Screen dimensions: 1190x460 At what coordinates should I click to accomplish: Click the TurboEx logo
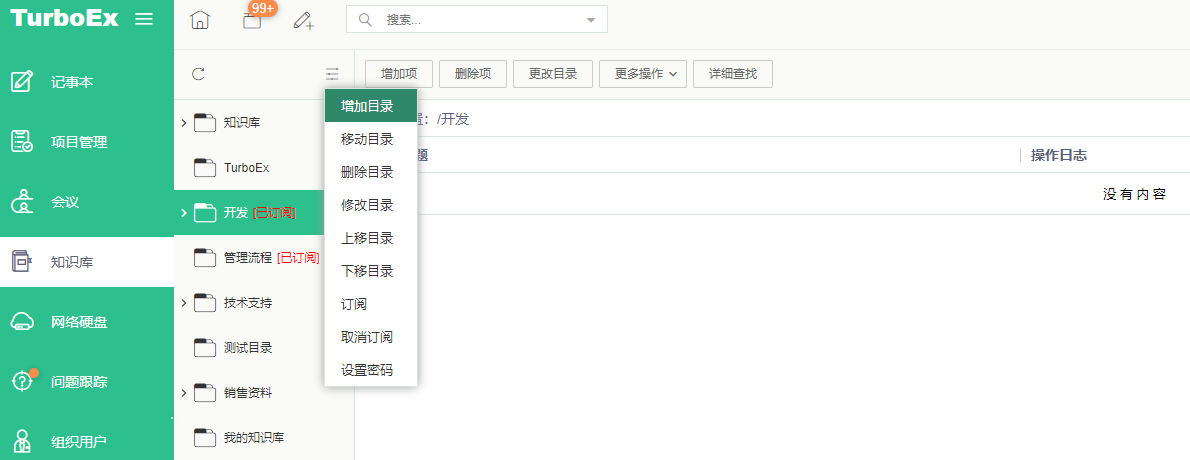tap(65, 19)
